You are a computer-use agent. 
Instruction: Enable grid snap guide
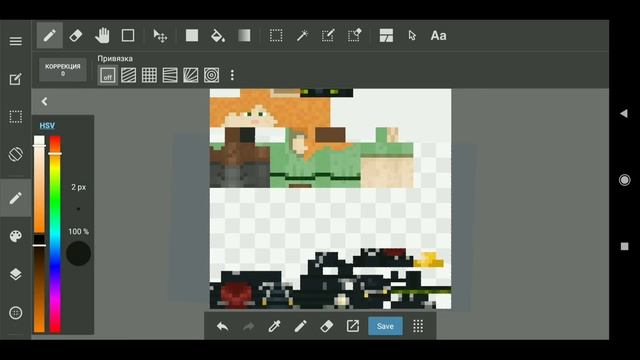149,76
